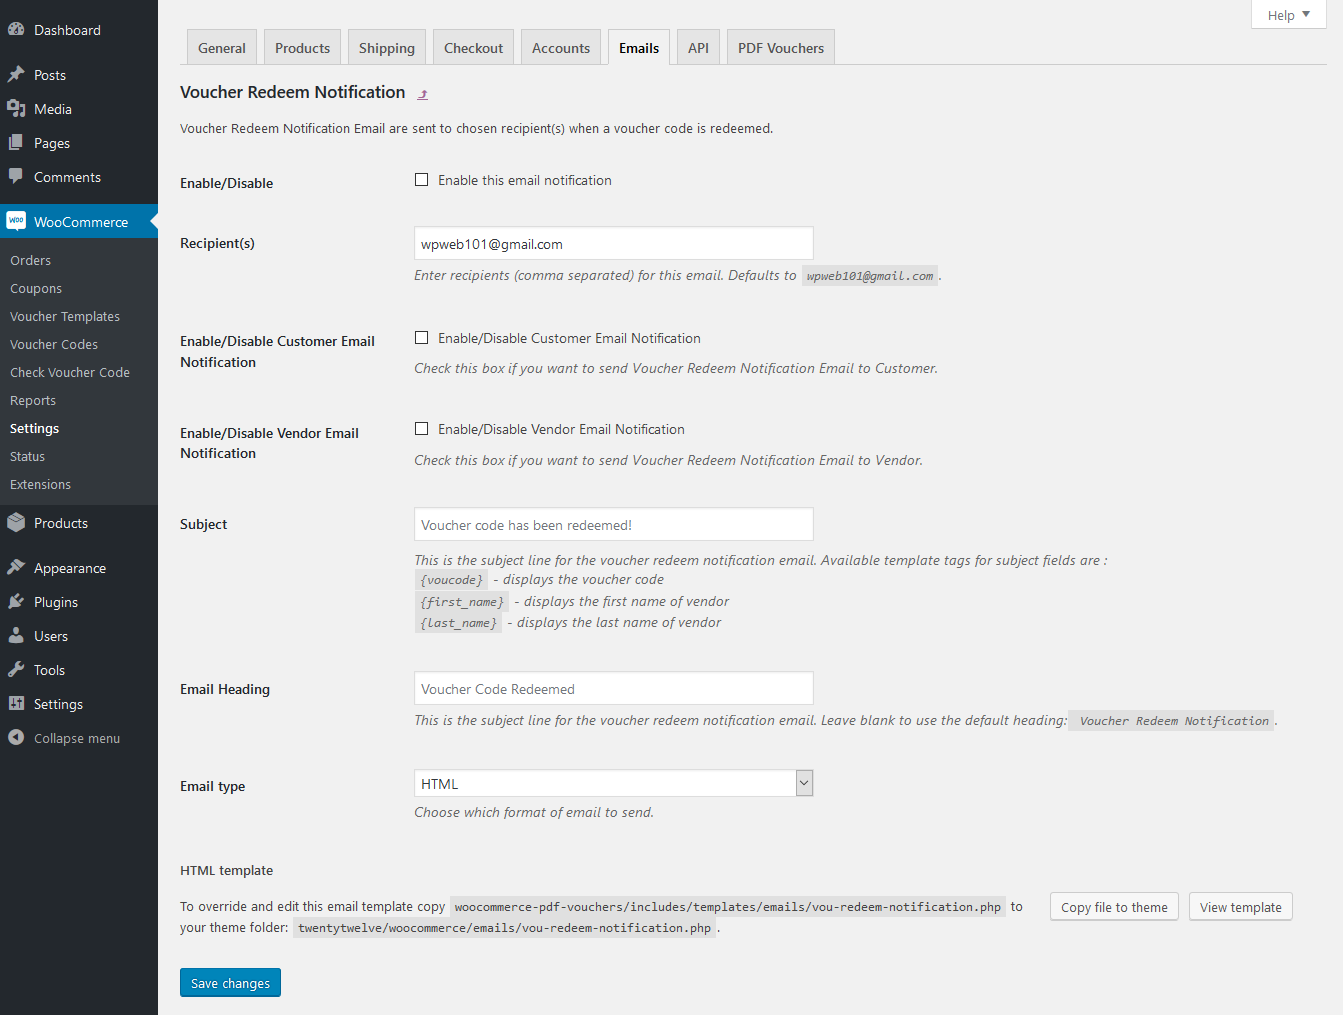
Task: Click the Posts pushpin icon
Action: (x=16, y=75)
